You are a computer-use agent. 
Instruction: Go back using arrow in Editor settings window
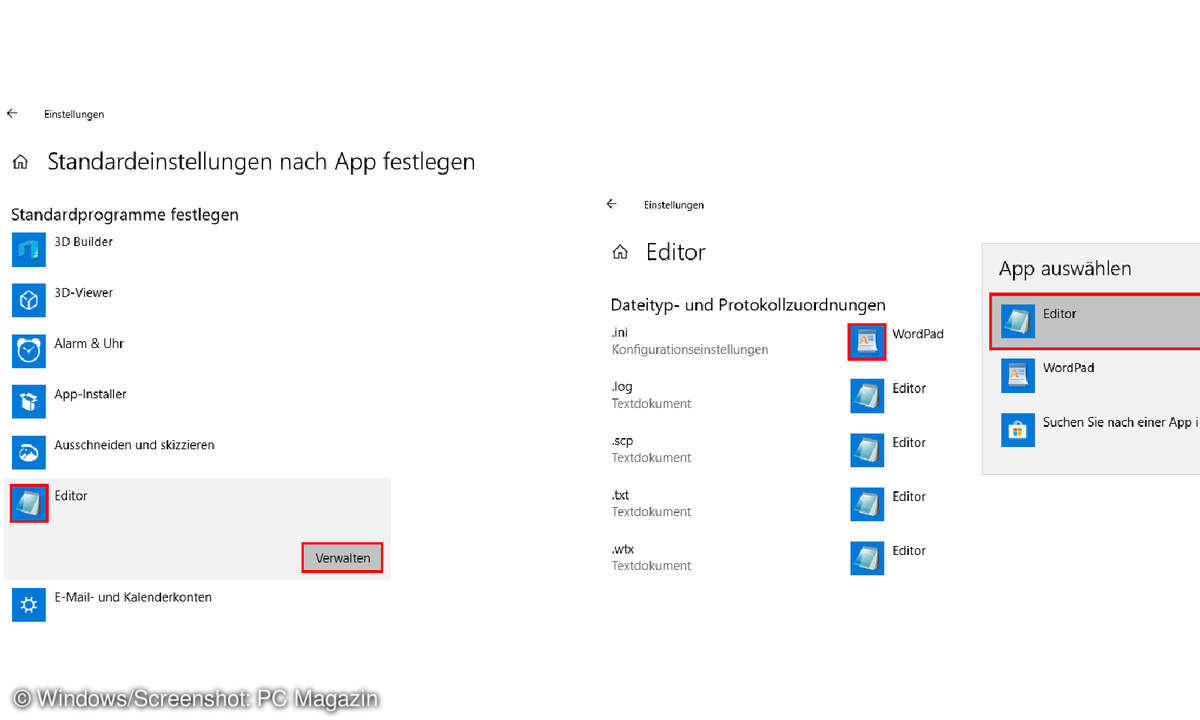point(612,204)
